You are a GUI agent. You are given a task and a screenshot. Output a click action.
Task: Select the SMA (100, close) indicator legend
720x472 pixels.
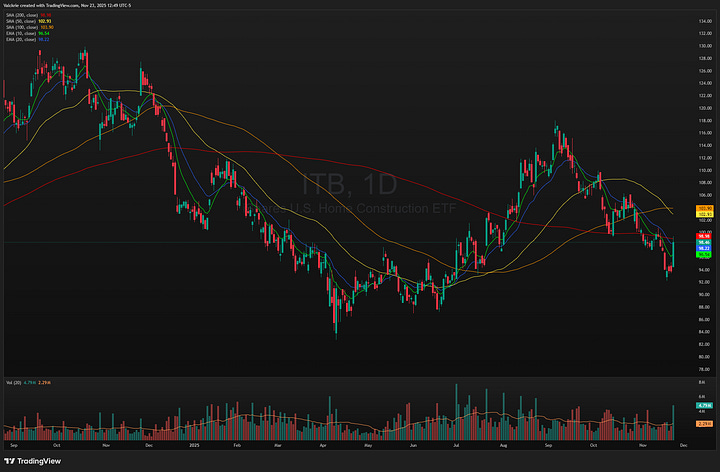point(30,27)
